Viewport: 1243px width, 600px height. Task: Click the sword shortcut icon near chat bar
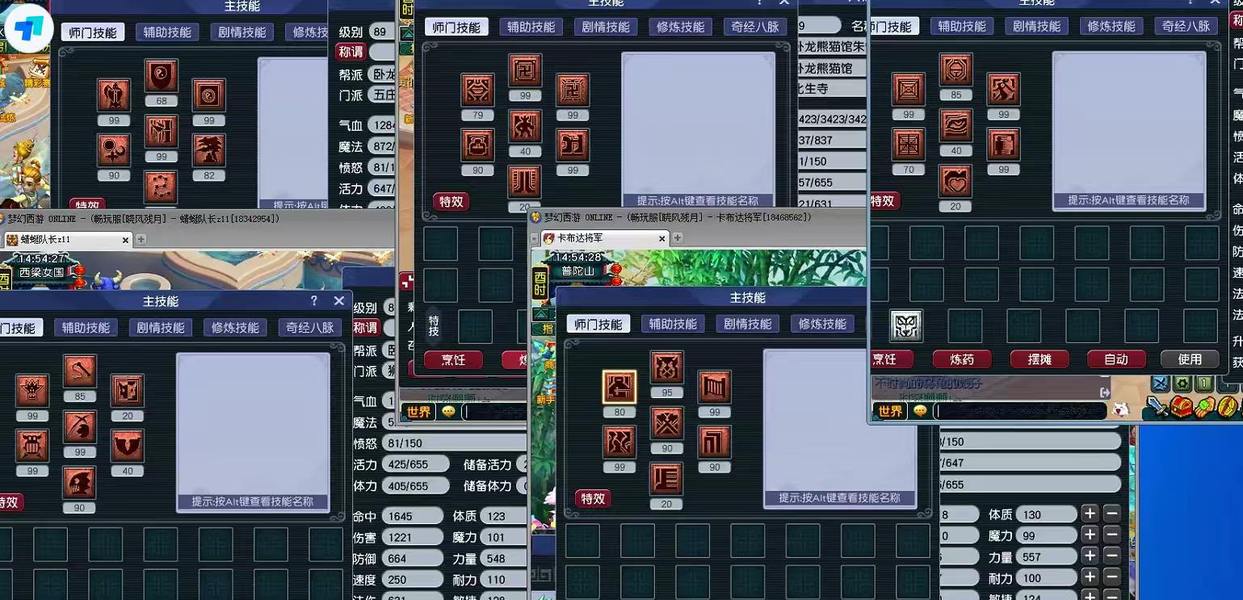click(x=1158, y=406)
